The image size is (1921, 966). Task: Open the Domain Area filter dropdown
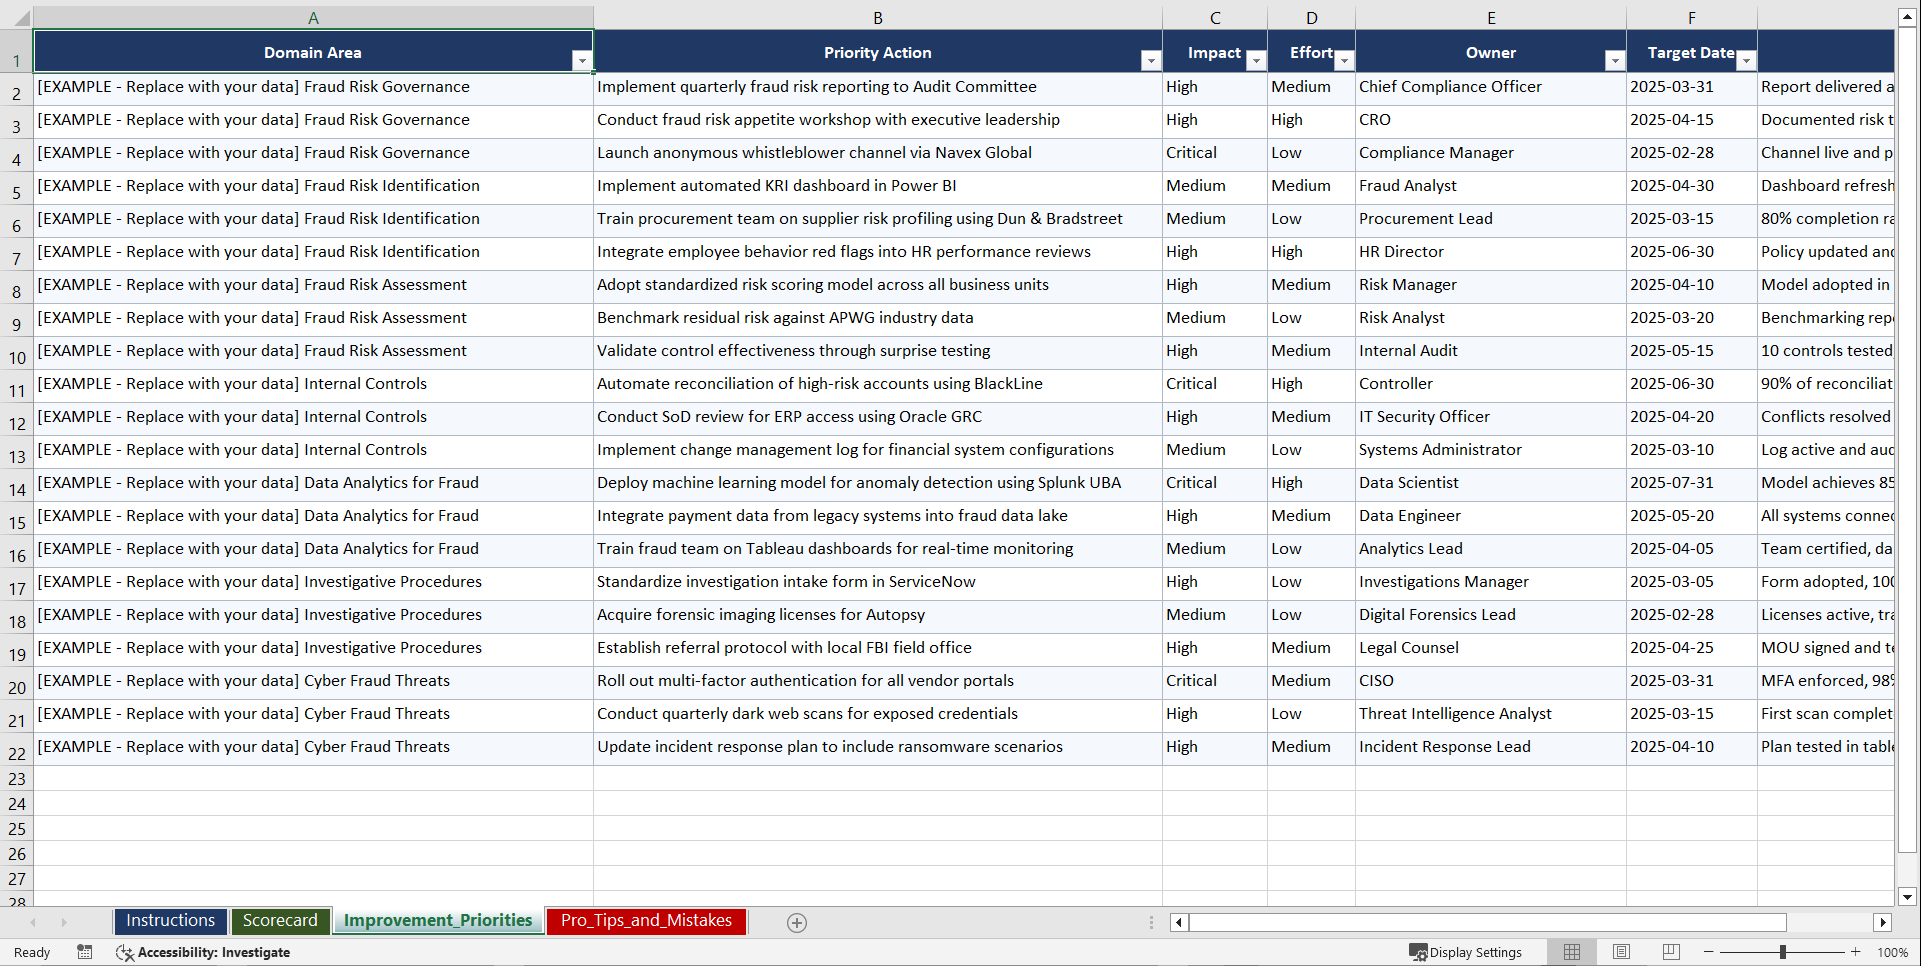click(582, 60)
